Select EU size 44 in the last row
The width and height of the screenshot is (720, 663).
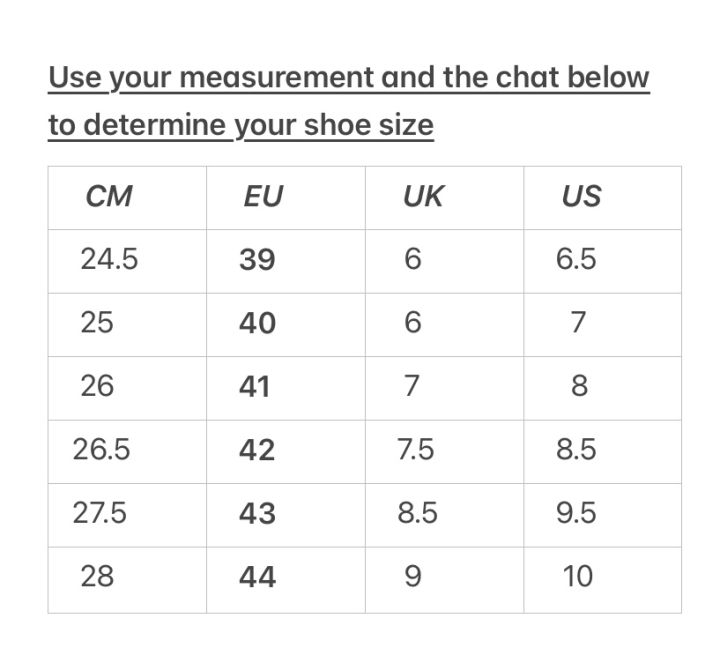[257, 577]
